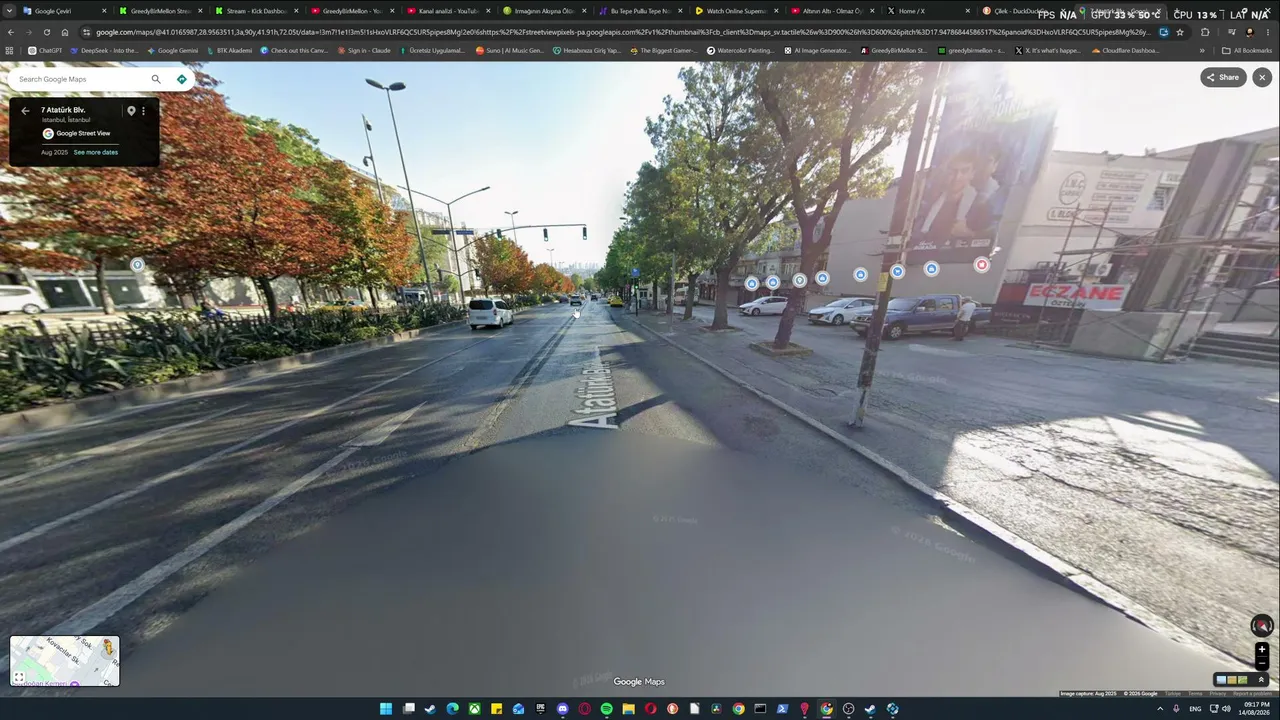Viewport: 1280px width, 720px height.
Task: Reload the page
Action: [47, 32]
